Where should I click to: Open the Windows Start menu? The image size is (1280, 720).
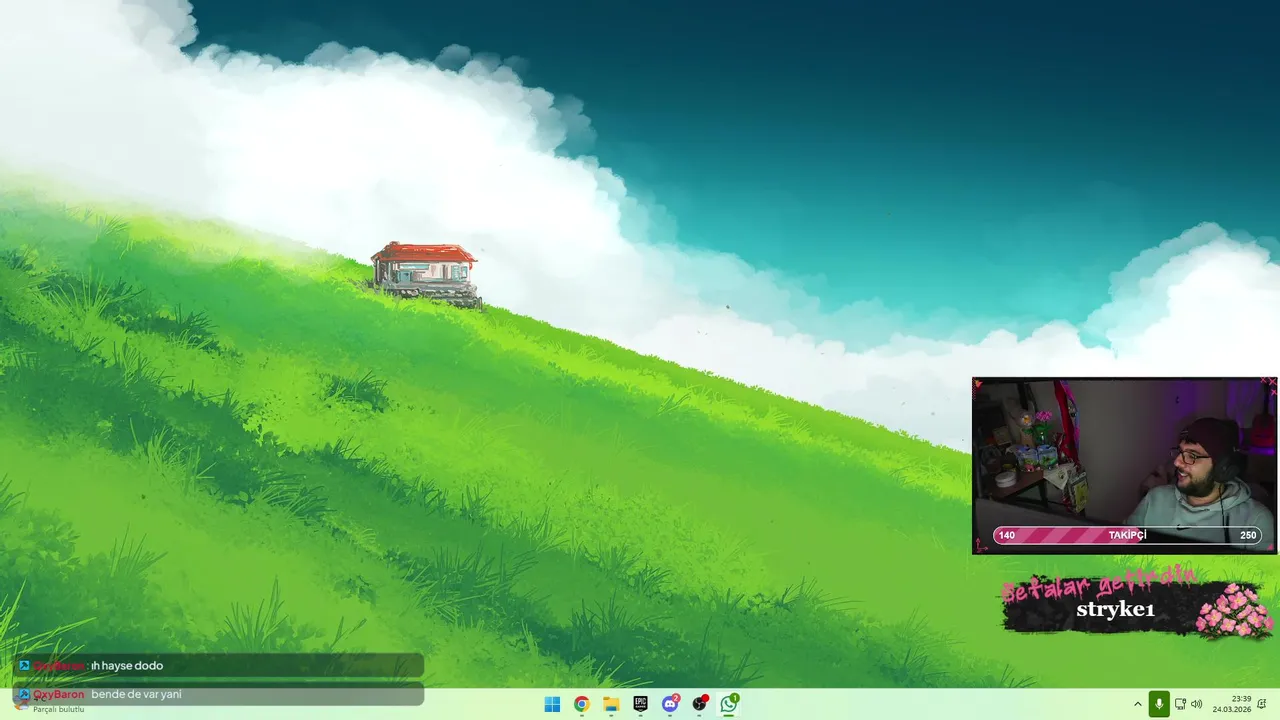[x=552, y=704]
